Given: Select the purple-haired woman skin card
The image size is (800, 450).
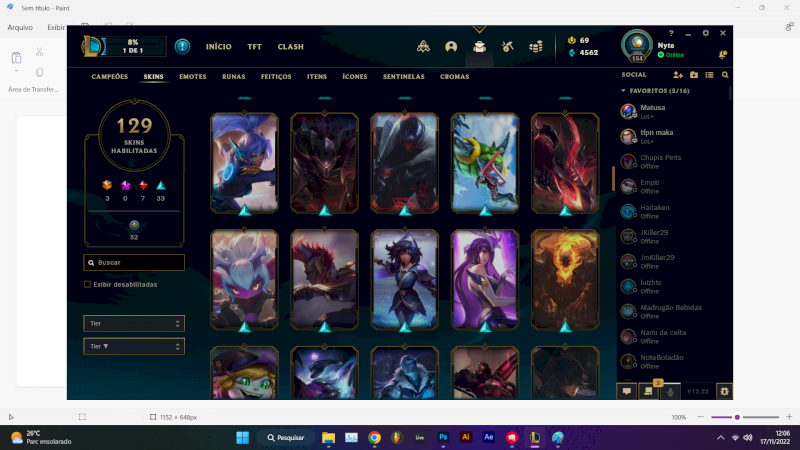Looking at the screenshot, I should (x=485, y=280).
